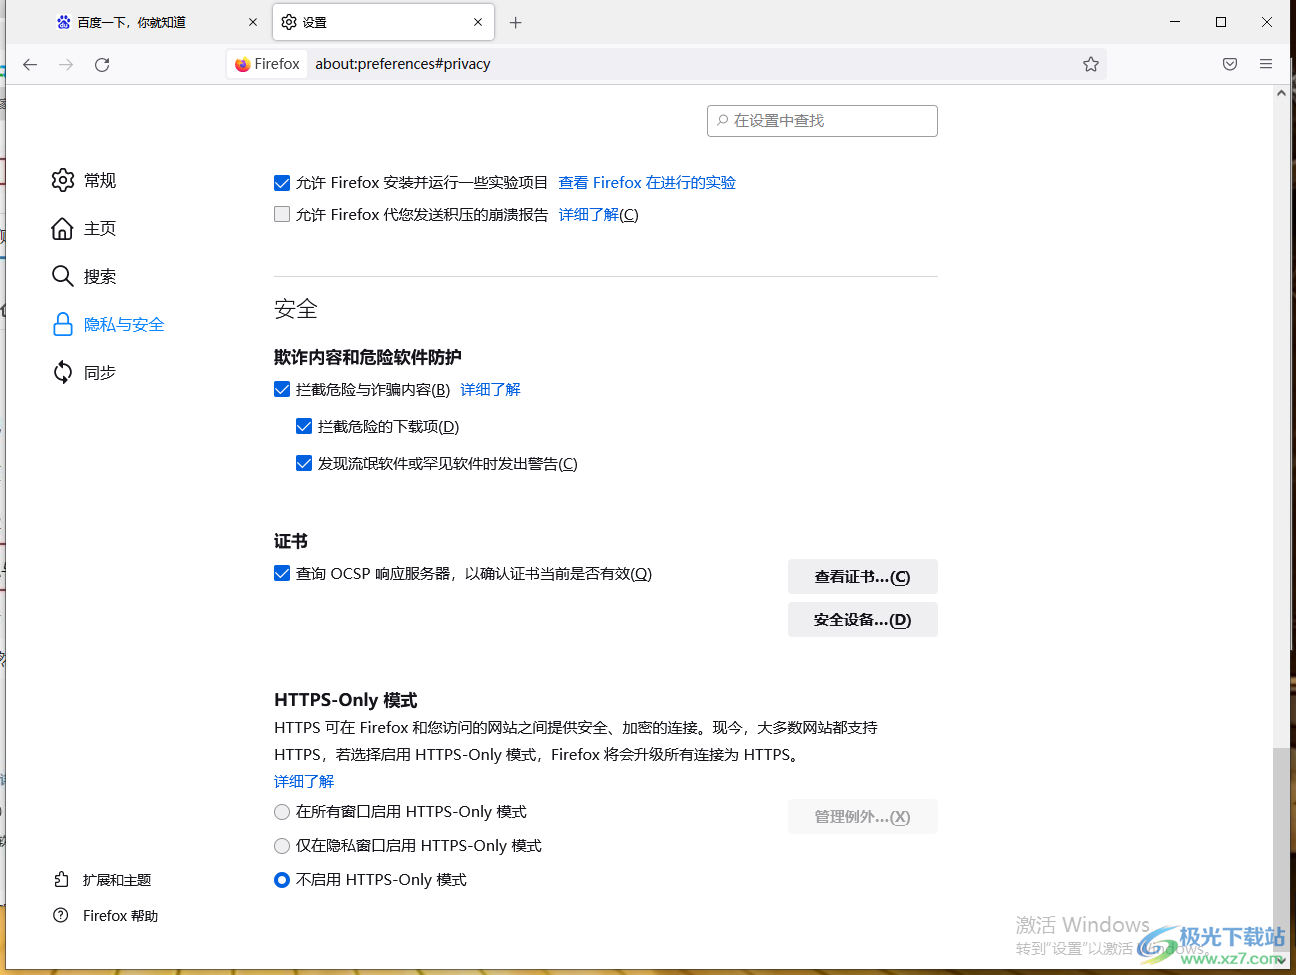Click the 安全 section heading
1296x975 pixels.
(x=296, y=309)
